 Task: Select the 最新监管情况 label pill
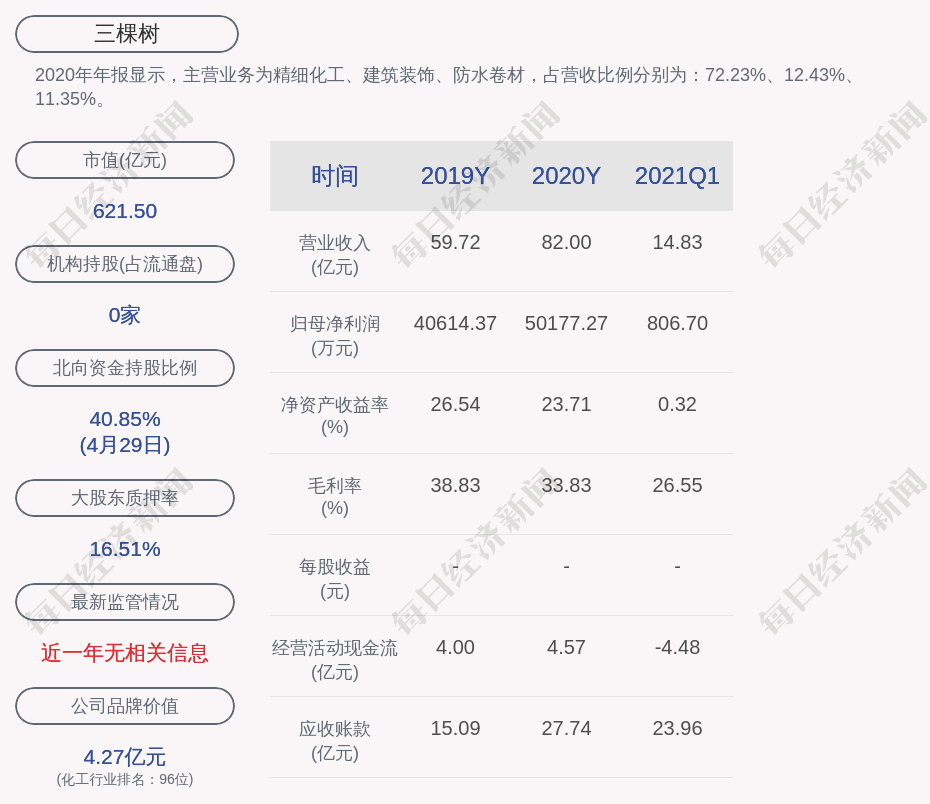[125, 602]
